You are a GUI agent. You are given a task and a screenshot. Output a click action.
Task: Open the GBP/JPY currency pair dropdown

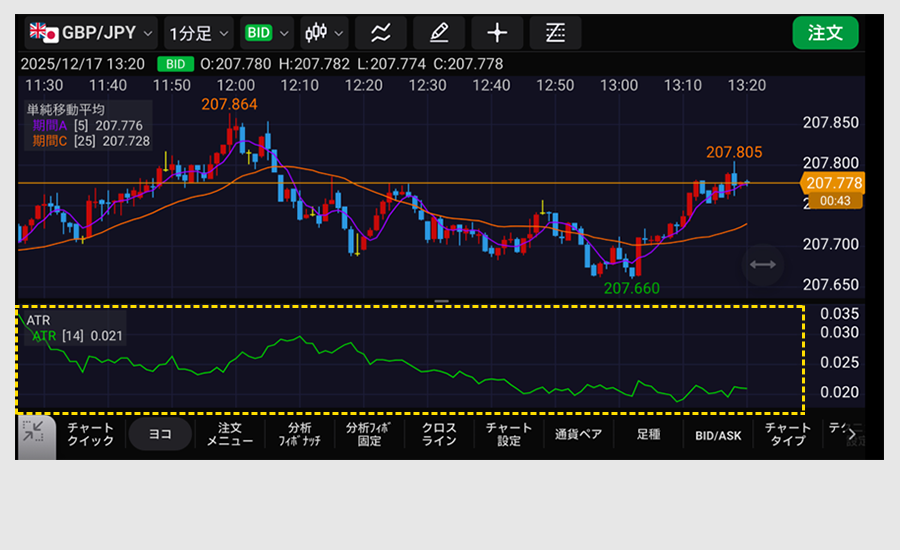click(x=92, y=32)
